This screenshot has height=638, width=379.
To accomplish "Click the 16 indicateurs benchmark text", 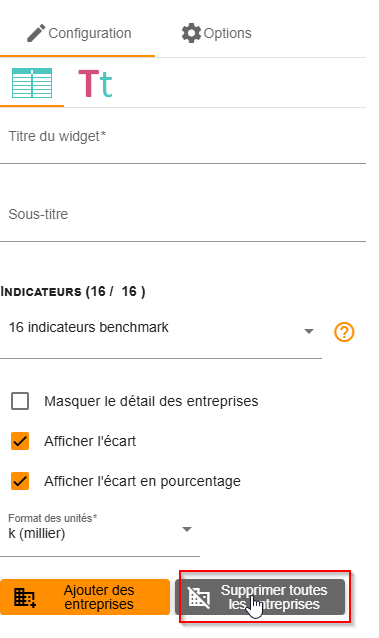I will tap(89, 327).
